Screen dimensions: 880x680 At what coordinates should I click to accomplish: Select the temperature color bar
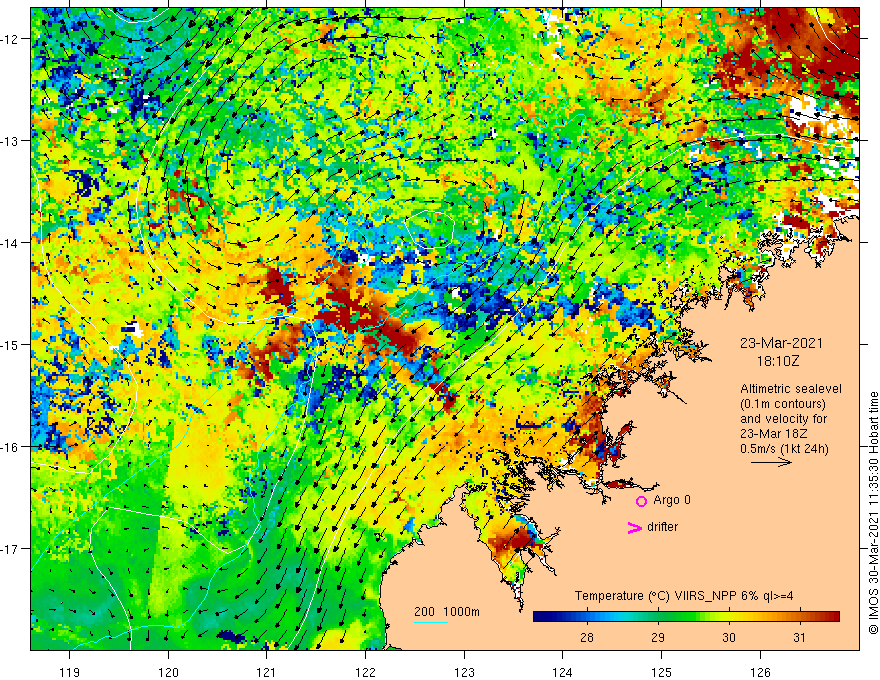point(686,617)
